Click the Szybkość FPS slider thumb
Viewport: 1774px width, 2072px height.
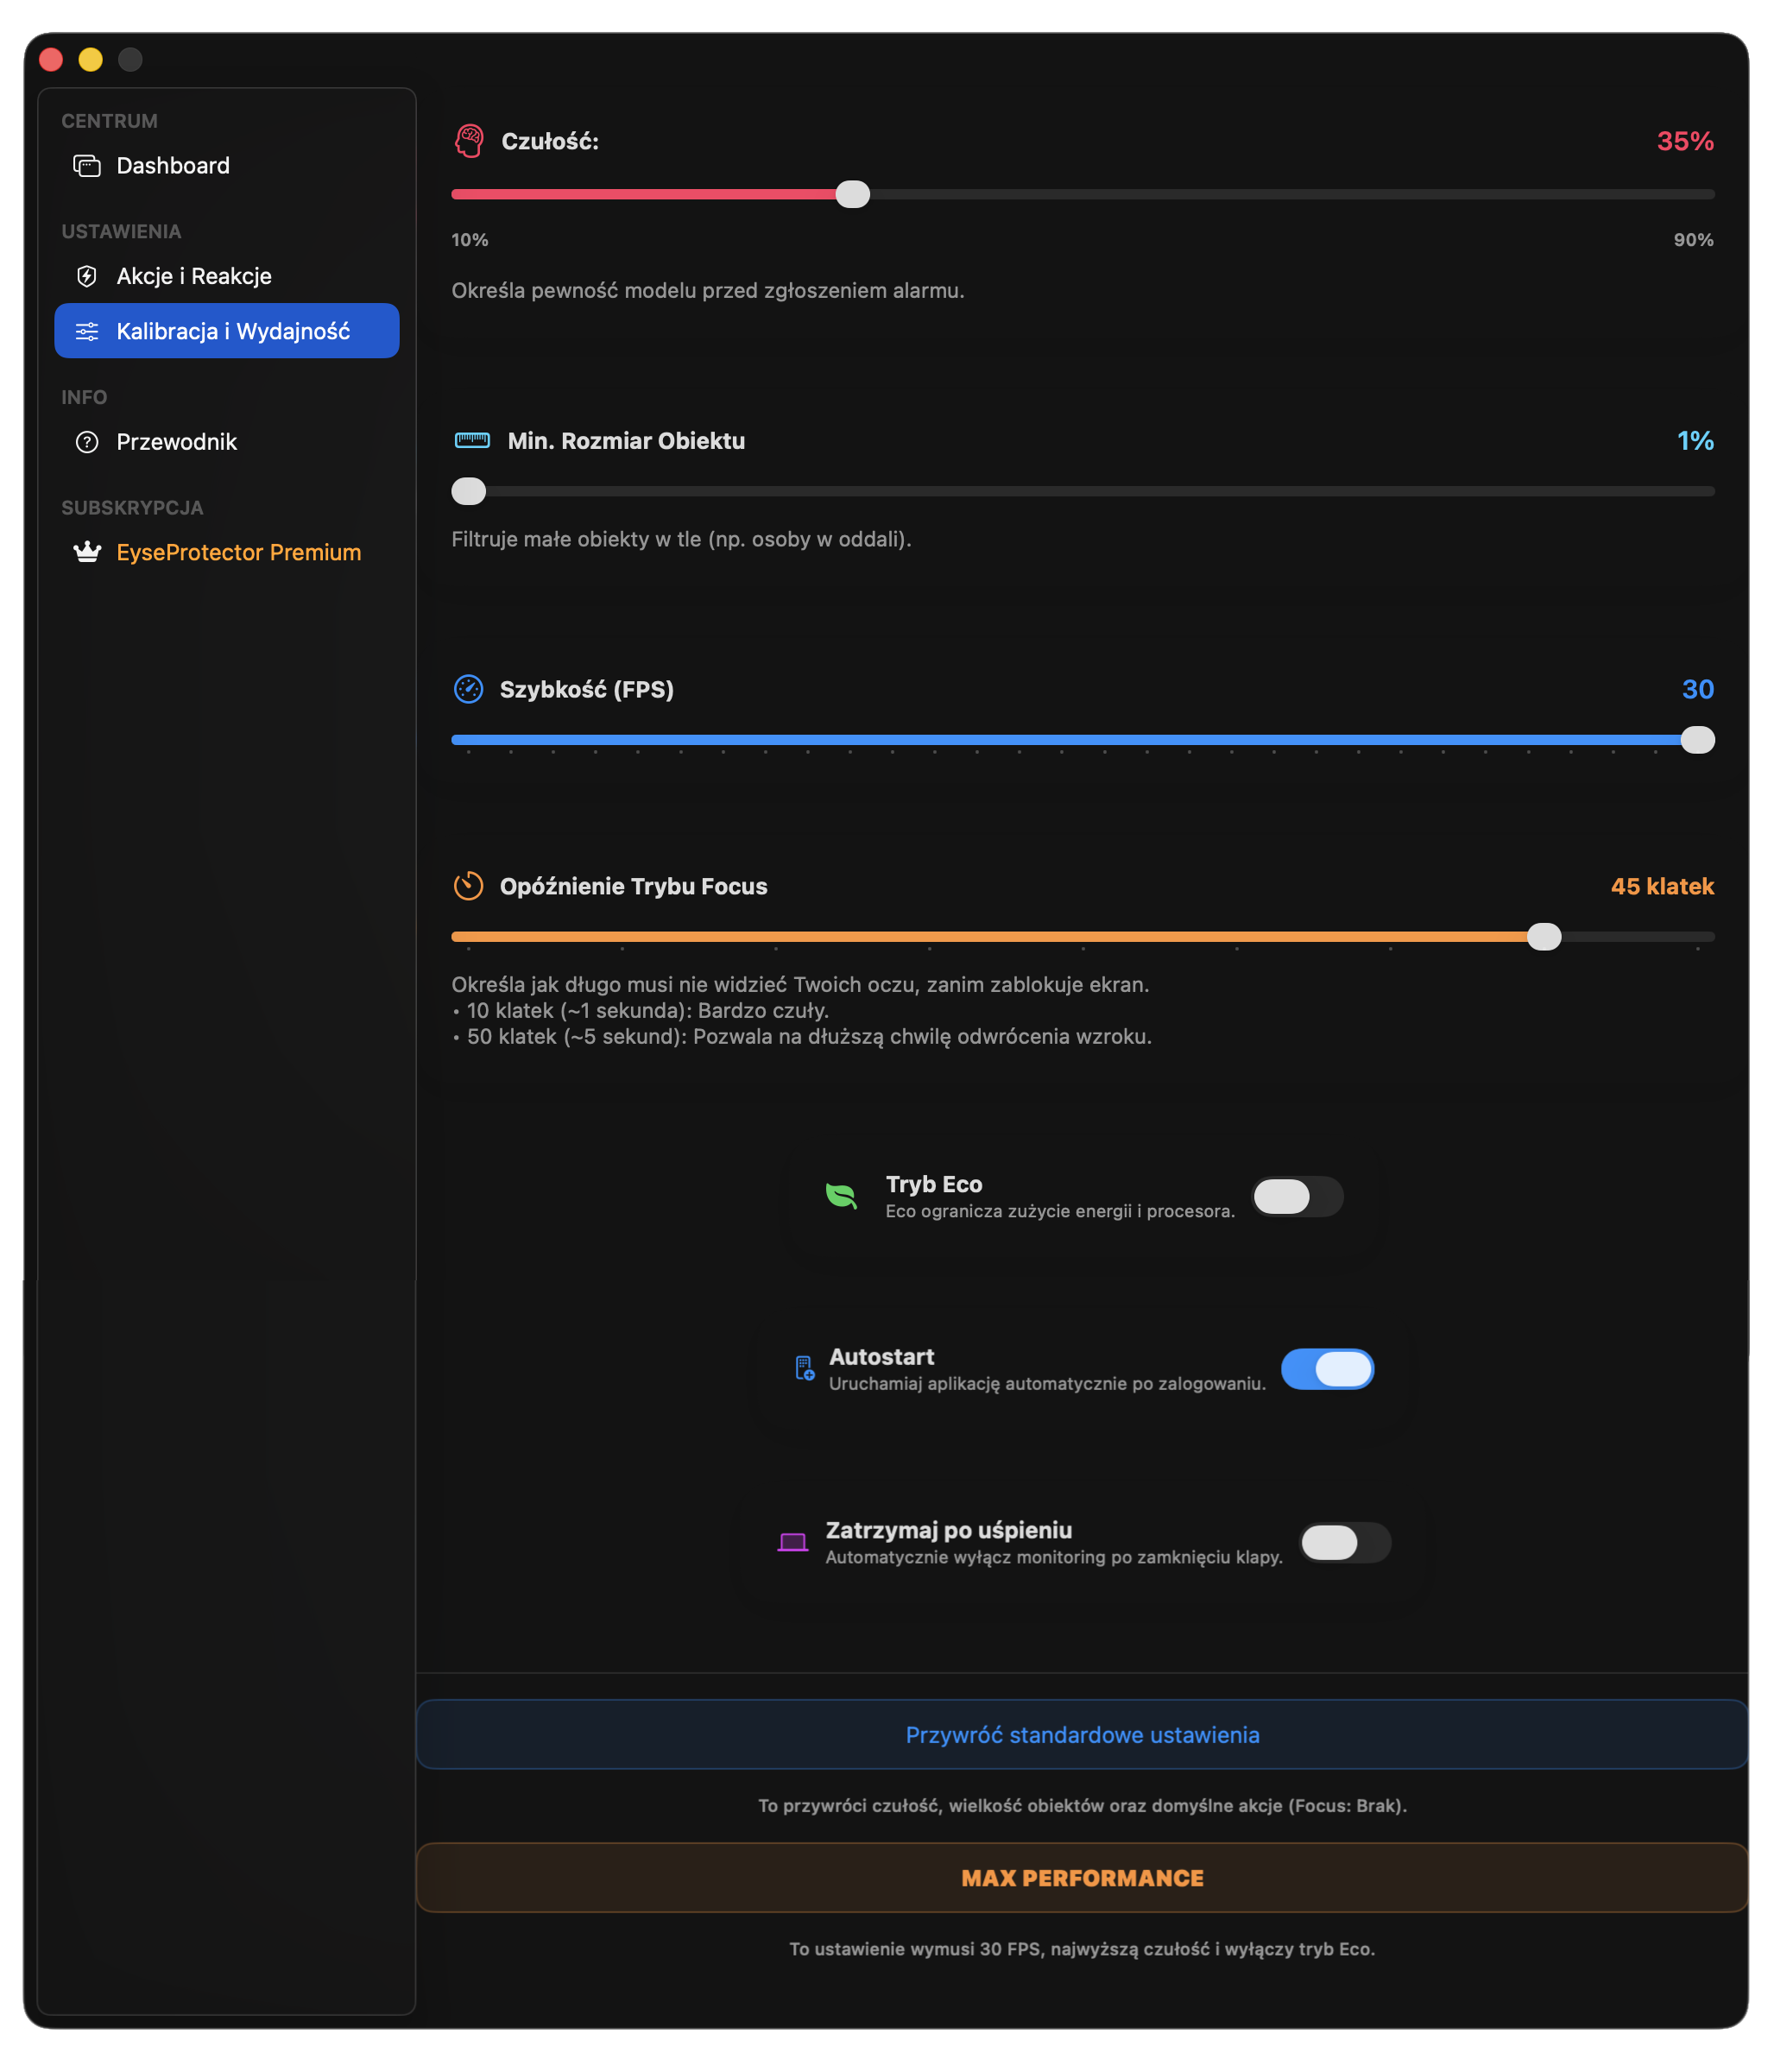pos(1697,740)
